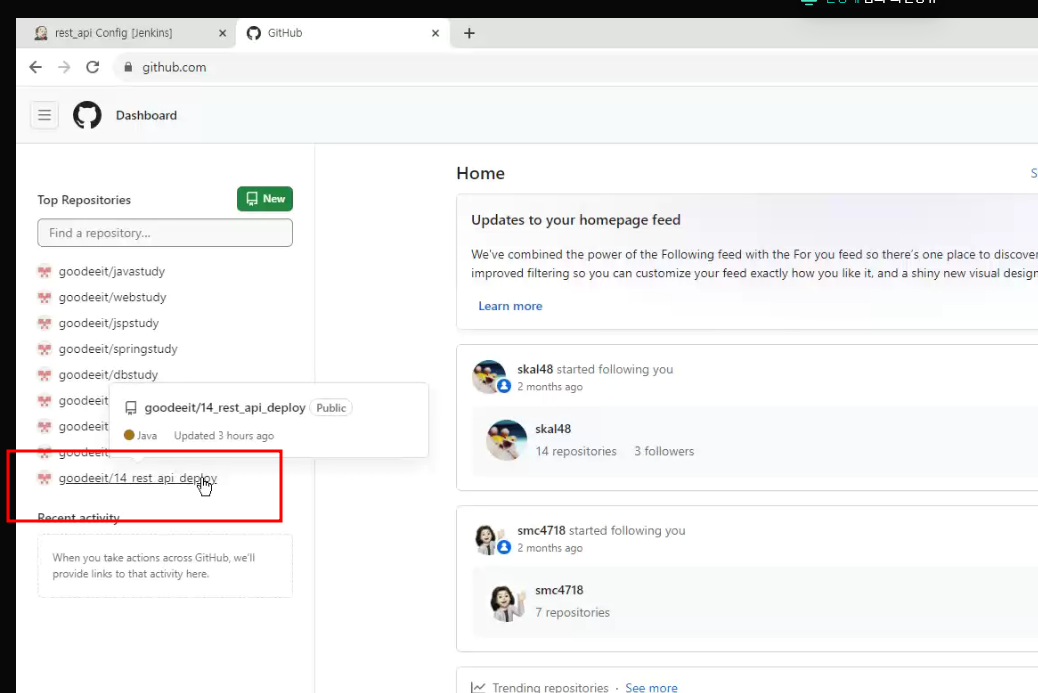Click skal48's 14 repositories text

point(576,451)
